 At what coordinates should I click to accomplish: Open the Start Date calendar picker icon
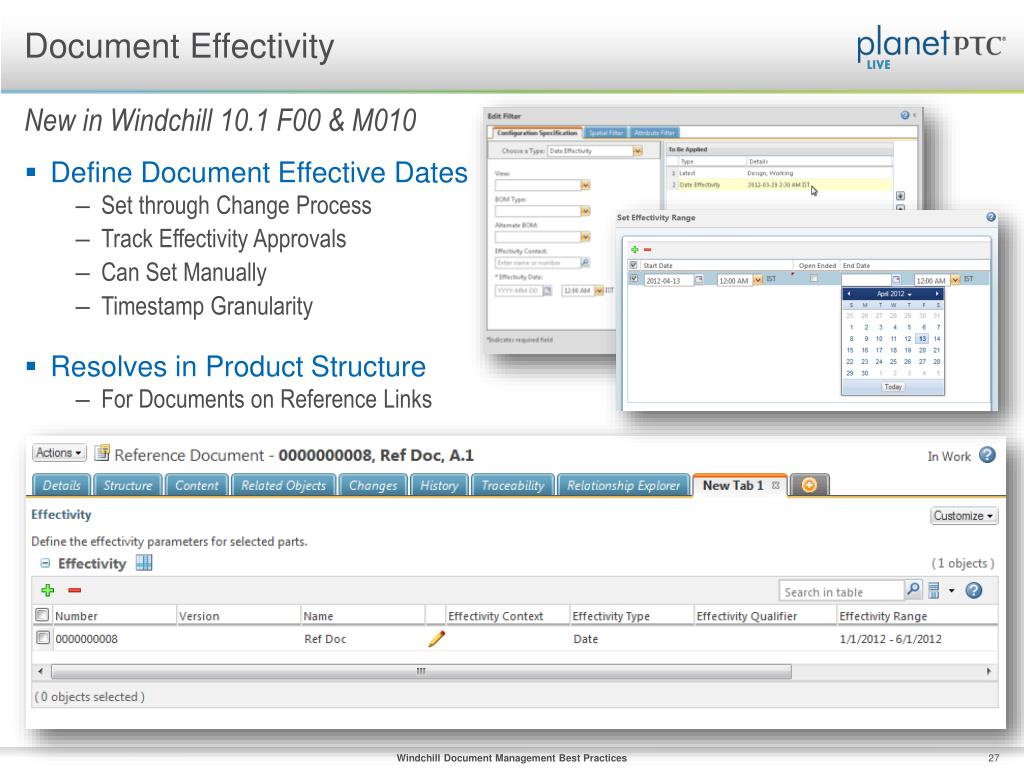click(x=699, y=280)
